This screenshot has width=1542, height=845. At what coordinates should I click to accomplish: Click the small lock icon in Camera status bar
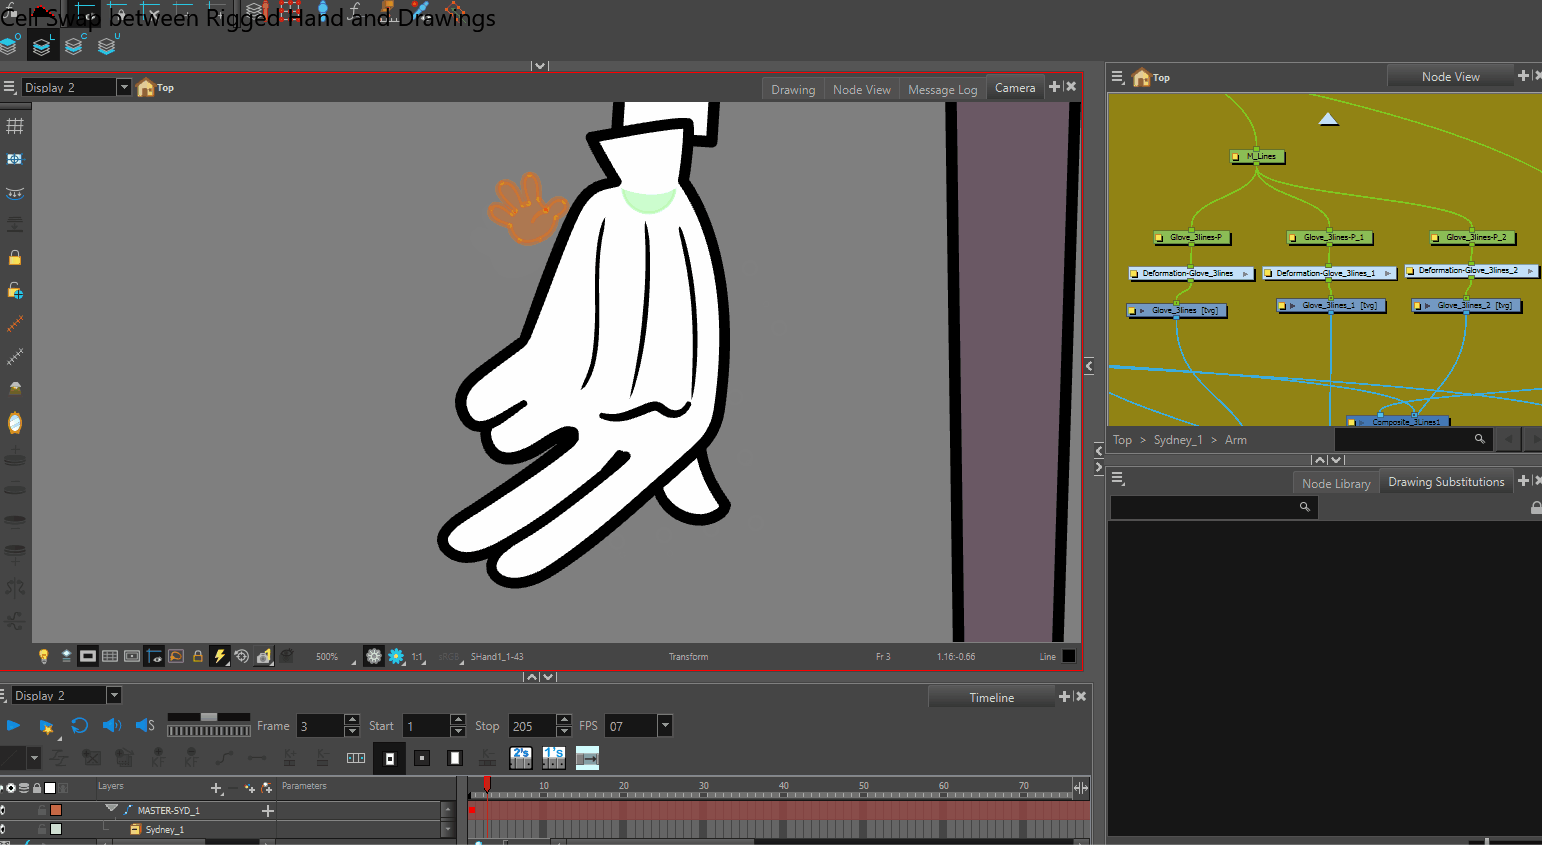tap(198, 656)
